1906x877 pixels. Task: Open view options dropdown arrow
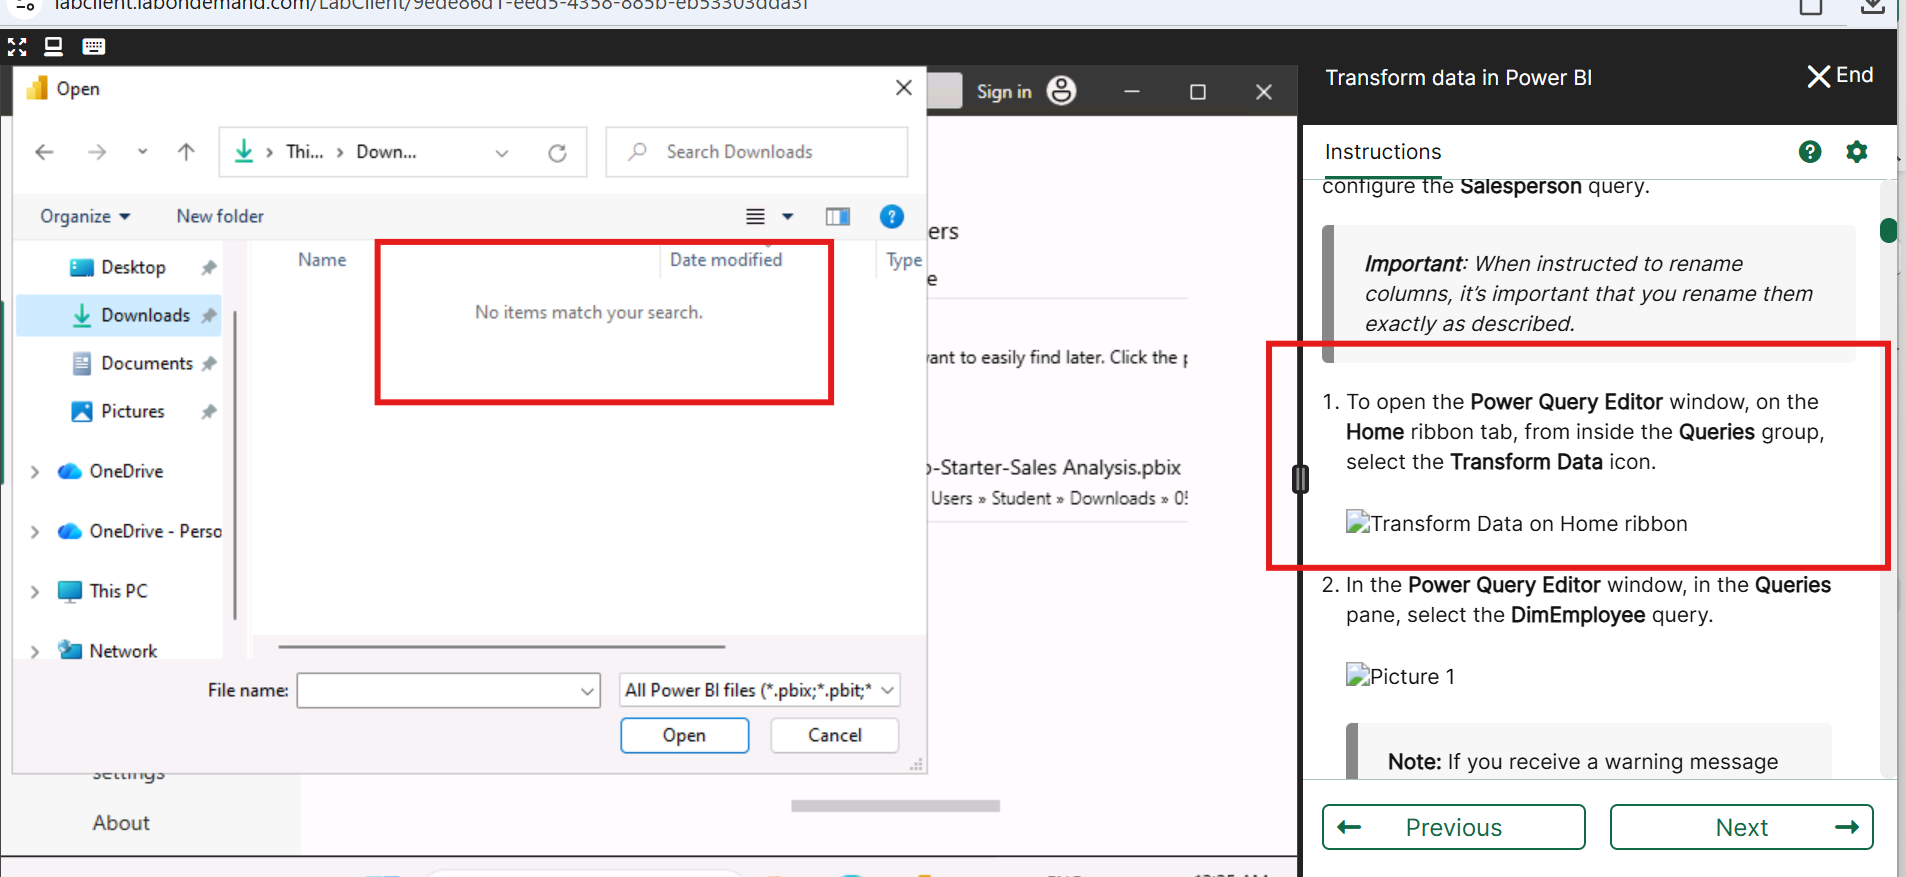click(788, 216)
